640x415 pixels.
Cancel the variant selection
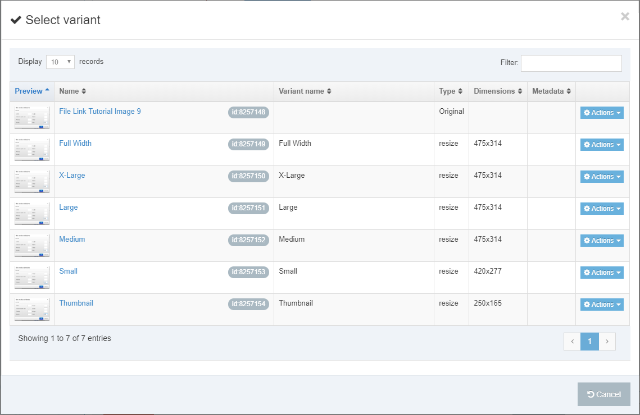pyautogui.click(x=604, y=394)
